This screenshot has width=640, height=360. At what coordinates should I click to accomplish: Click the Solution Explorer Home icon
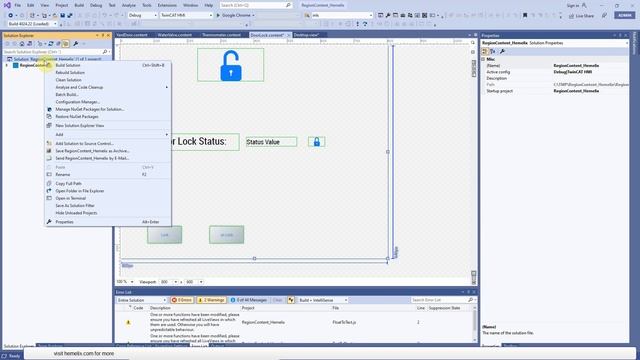(22, 44)
